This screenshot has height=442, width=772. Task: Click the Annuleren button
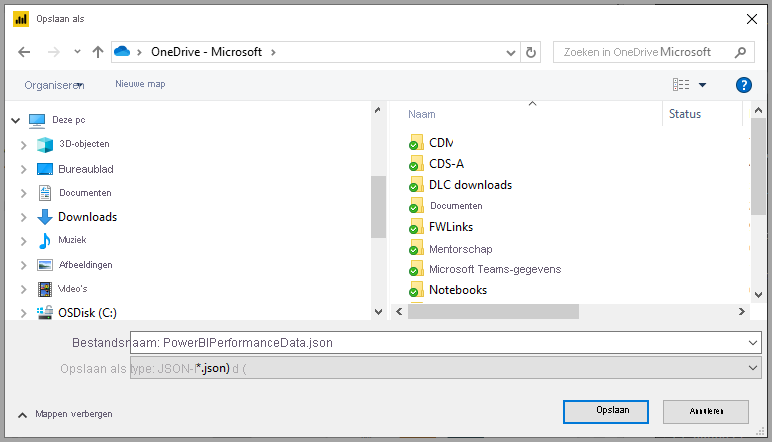tap(706, 411)
